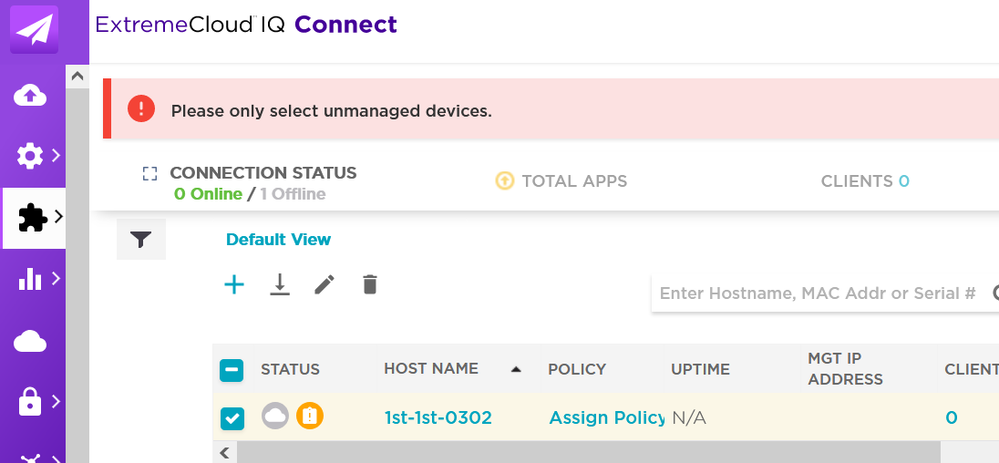This screenshot has width=999, height=463.
Task: Click the CLIENTS 0 summary value
Action: click(x=904, y=182)
